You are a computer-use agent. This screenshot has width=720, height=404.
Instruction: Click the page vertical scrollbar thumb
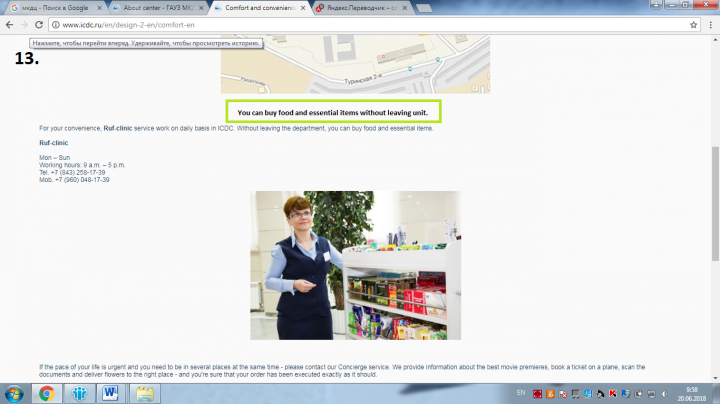click(715, 203)
